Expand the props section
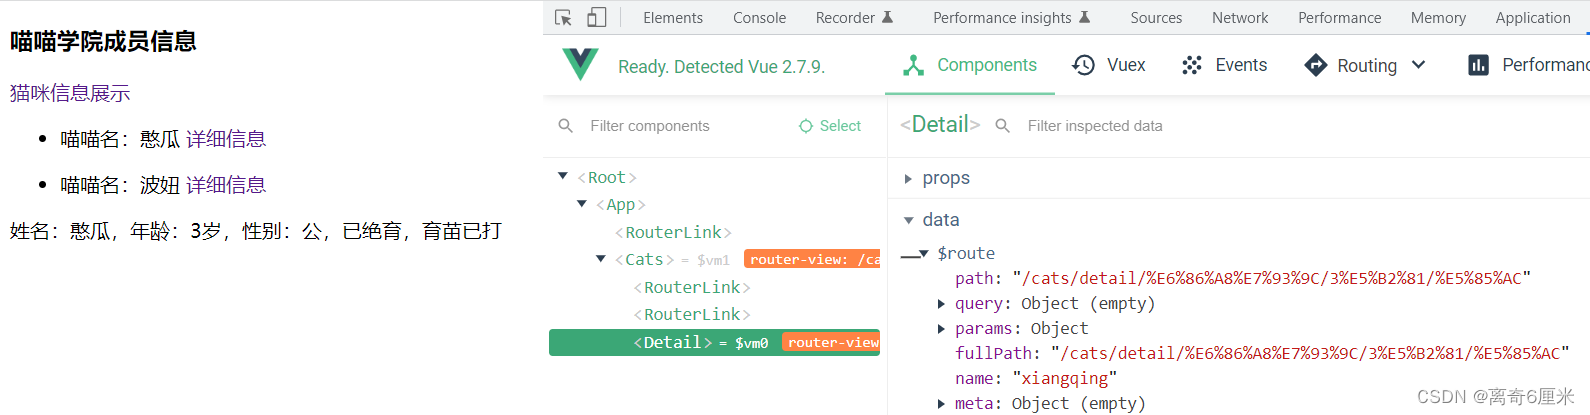 coord(908,179)
